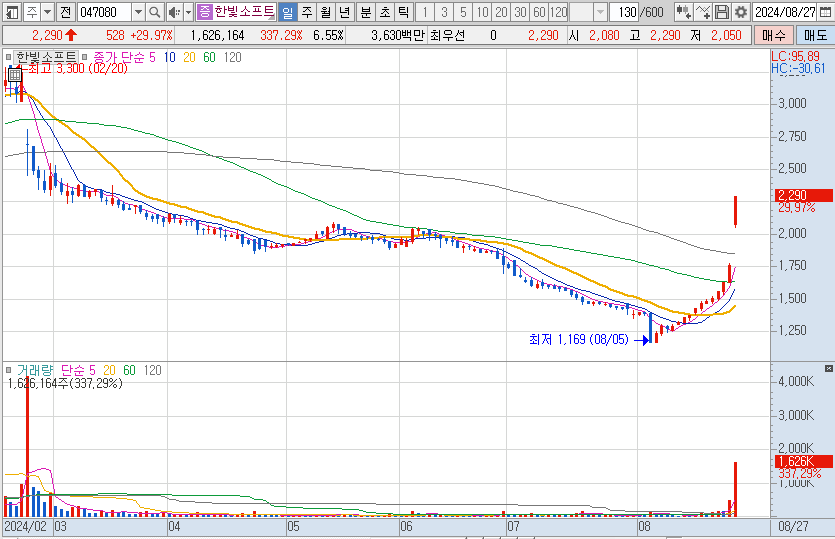Select the 틱 tick chart period
The image size is (835, 539).
(404, 12)
